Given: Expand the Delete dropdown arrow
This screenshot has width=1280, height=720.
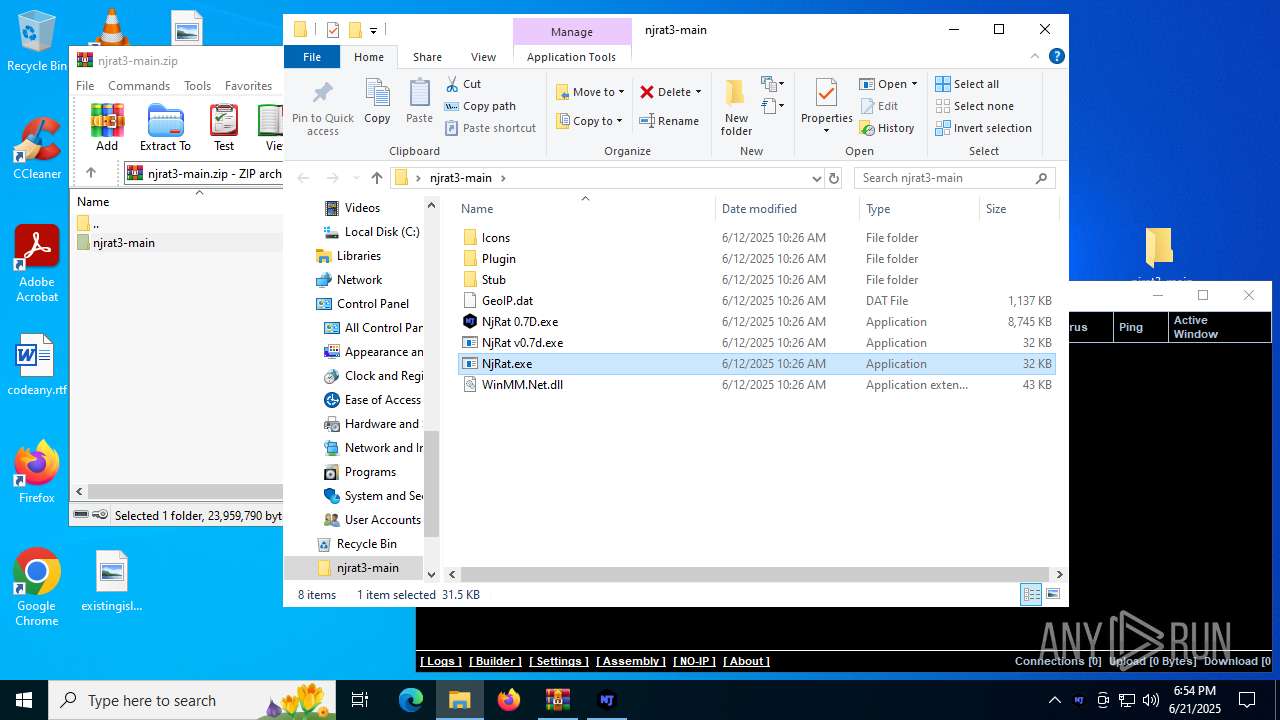Looking at the screenshot, I should click(x=698, y=92).
